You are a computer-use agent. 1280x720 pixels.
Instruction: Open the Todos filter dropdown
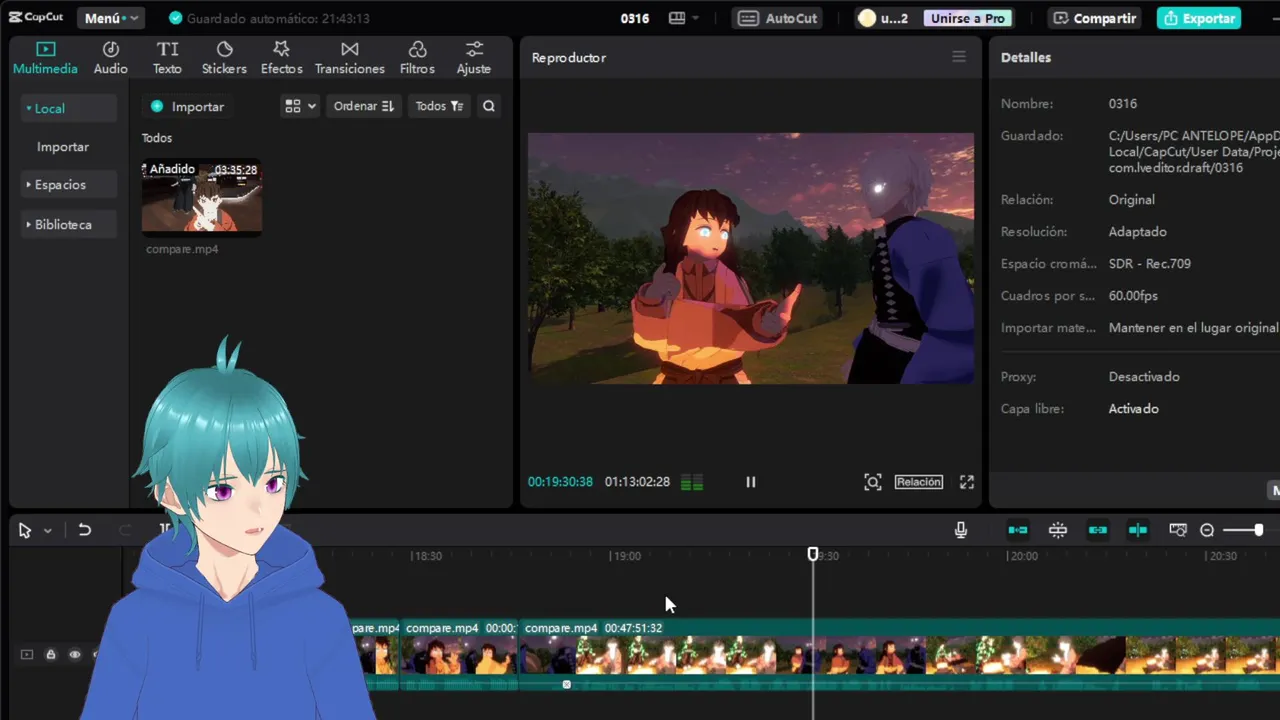pyautogui.click(x=439, y=106)
